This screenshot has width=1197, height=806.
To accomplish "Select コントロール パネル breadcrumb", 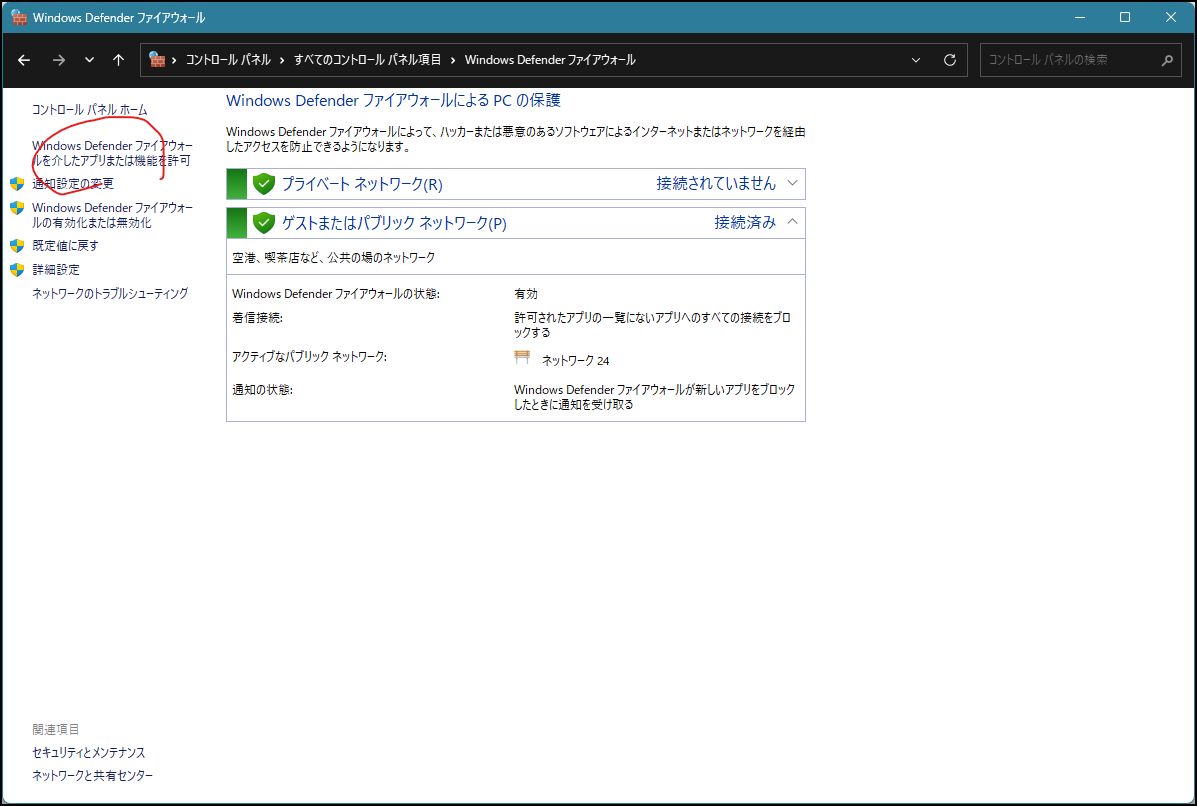I will click(228, 60).
